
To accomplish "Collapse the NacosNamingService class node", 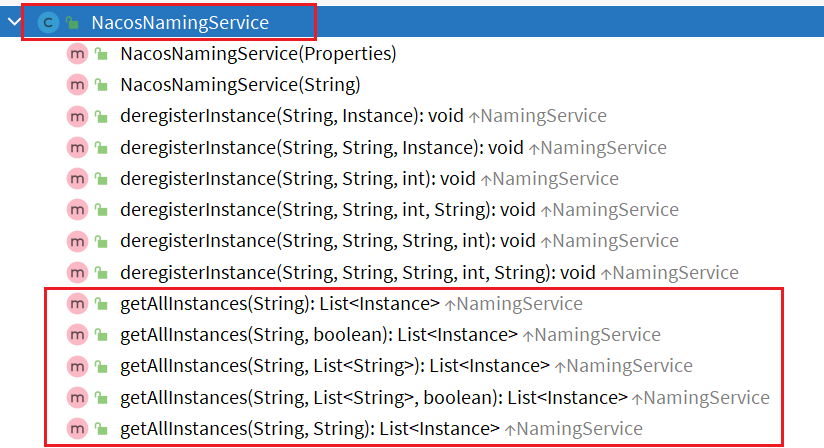I will 13,21.
